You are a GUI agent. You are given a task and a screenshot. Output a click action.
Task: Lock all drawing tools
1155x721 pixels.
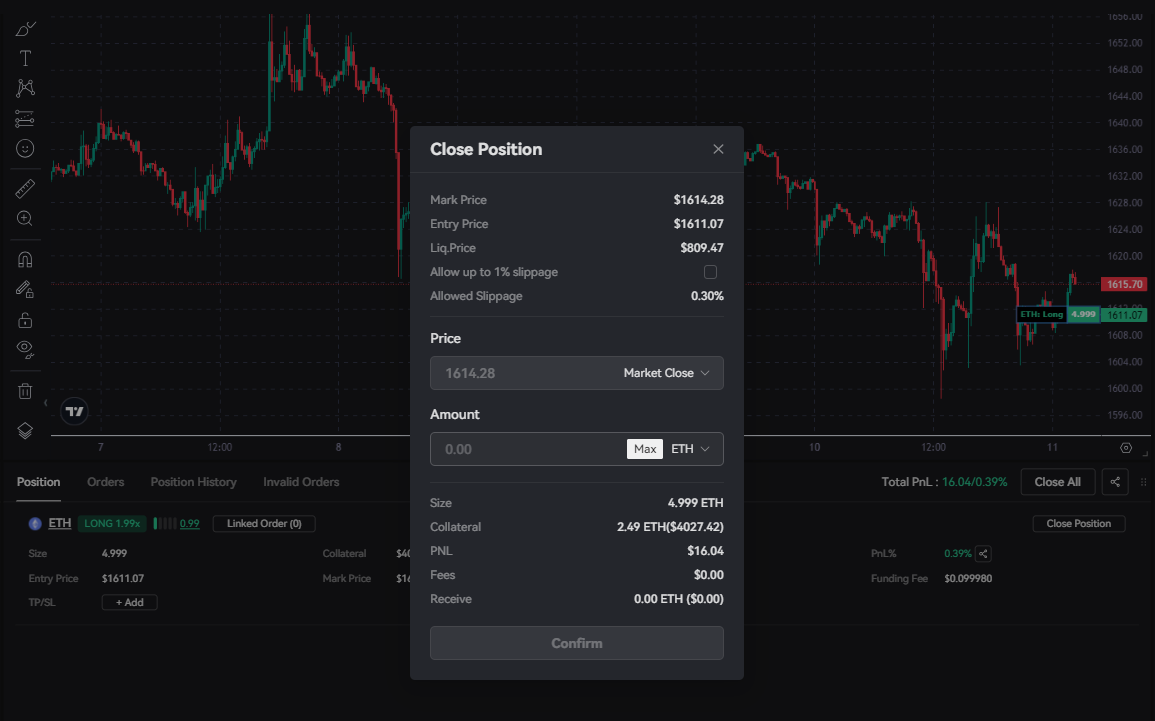[25, 320]
